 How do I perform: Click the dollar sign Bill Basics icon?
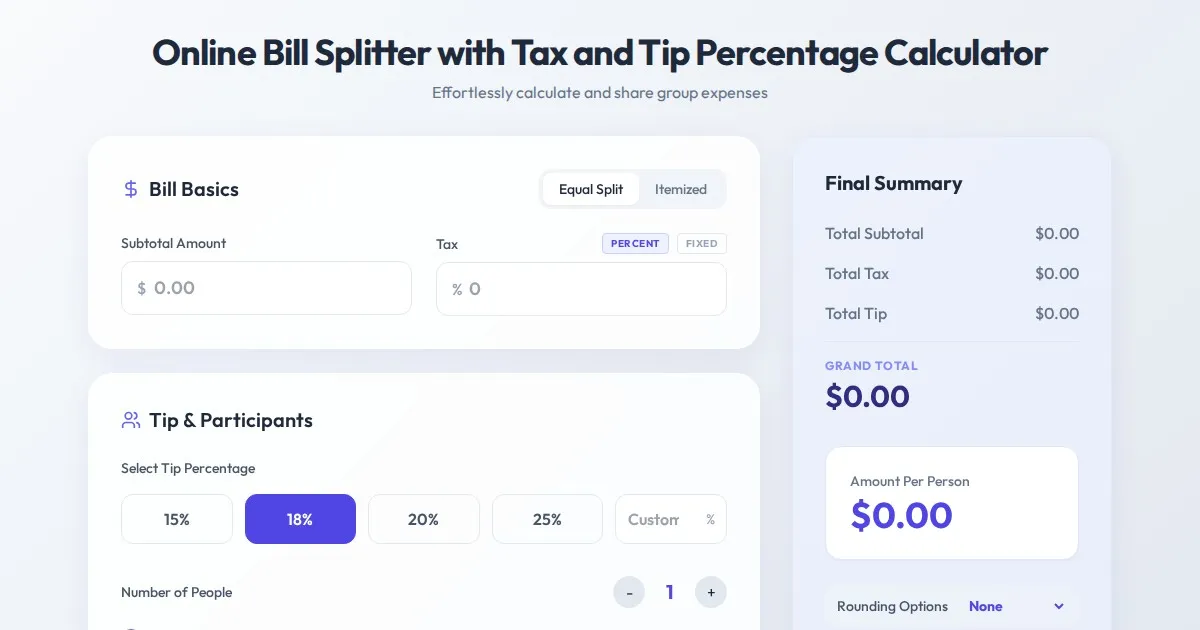click(x=131, y=189)
